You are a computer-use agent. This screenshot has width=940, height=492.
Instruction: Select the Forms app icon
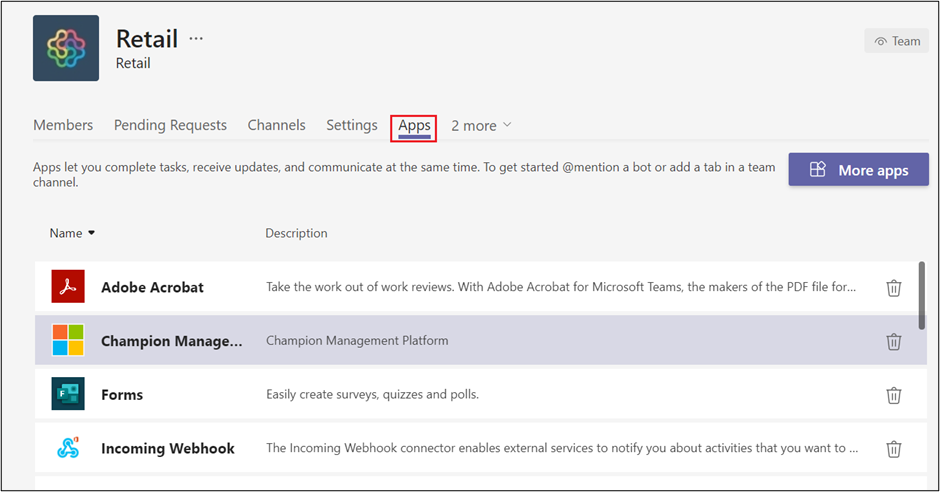pos(68,394)
